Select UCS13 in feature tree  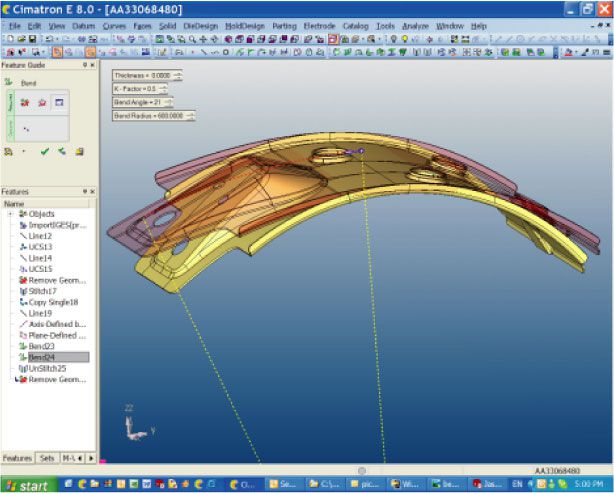[40, 247]
